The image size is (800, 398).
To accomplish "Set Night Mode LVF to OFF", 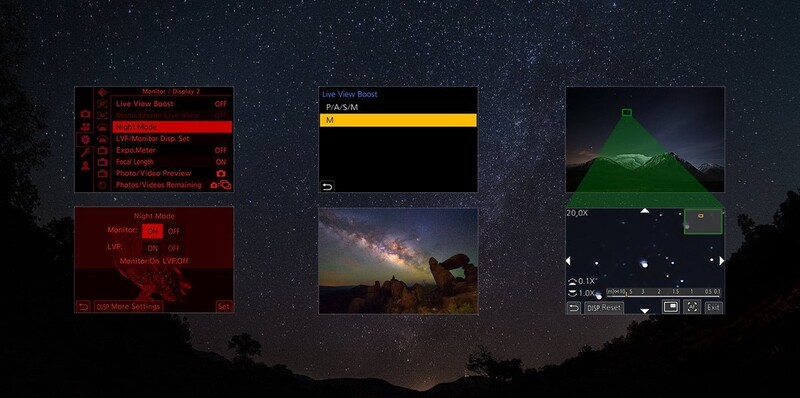I will point(174,248).
